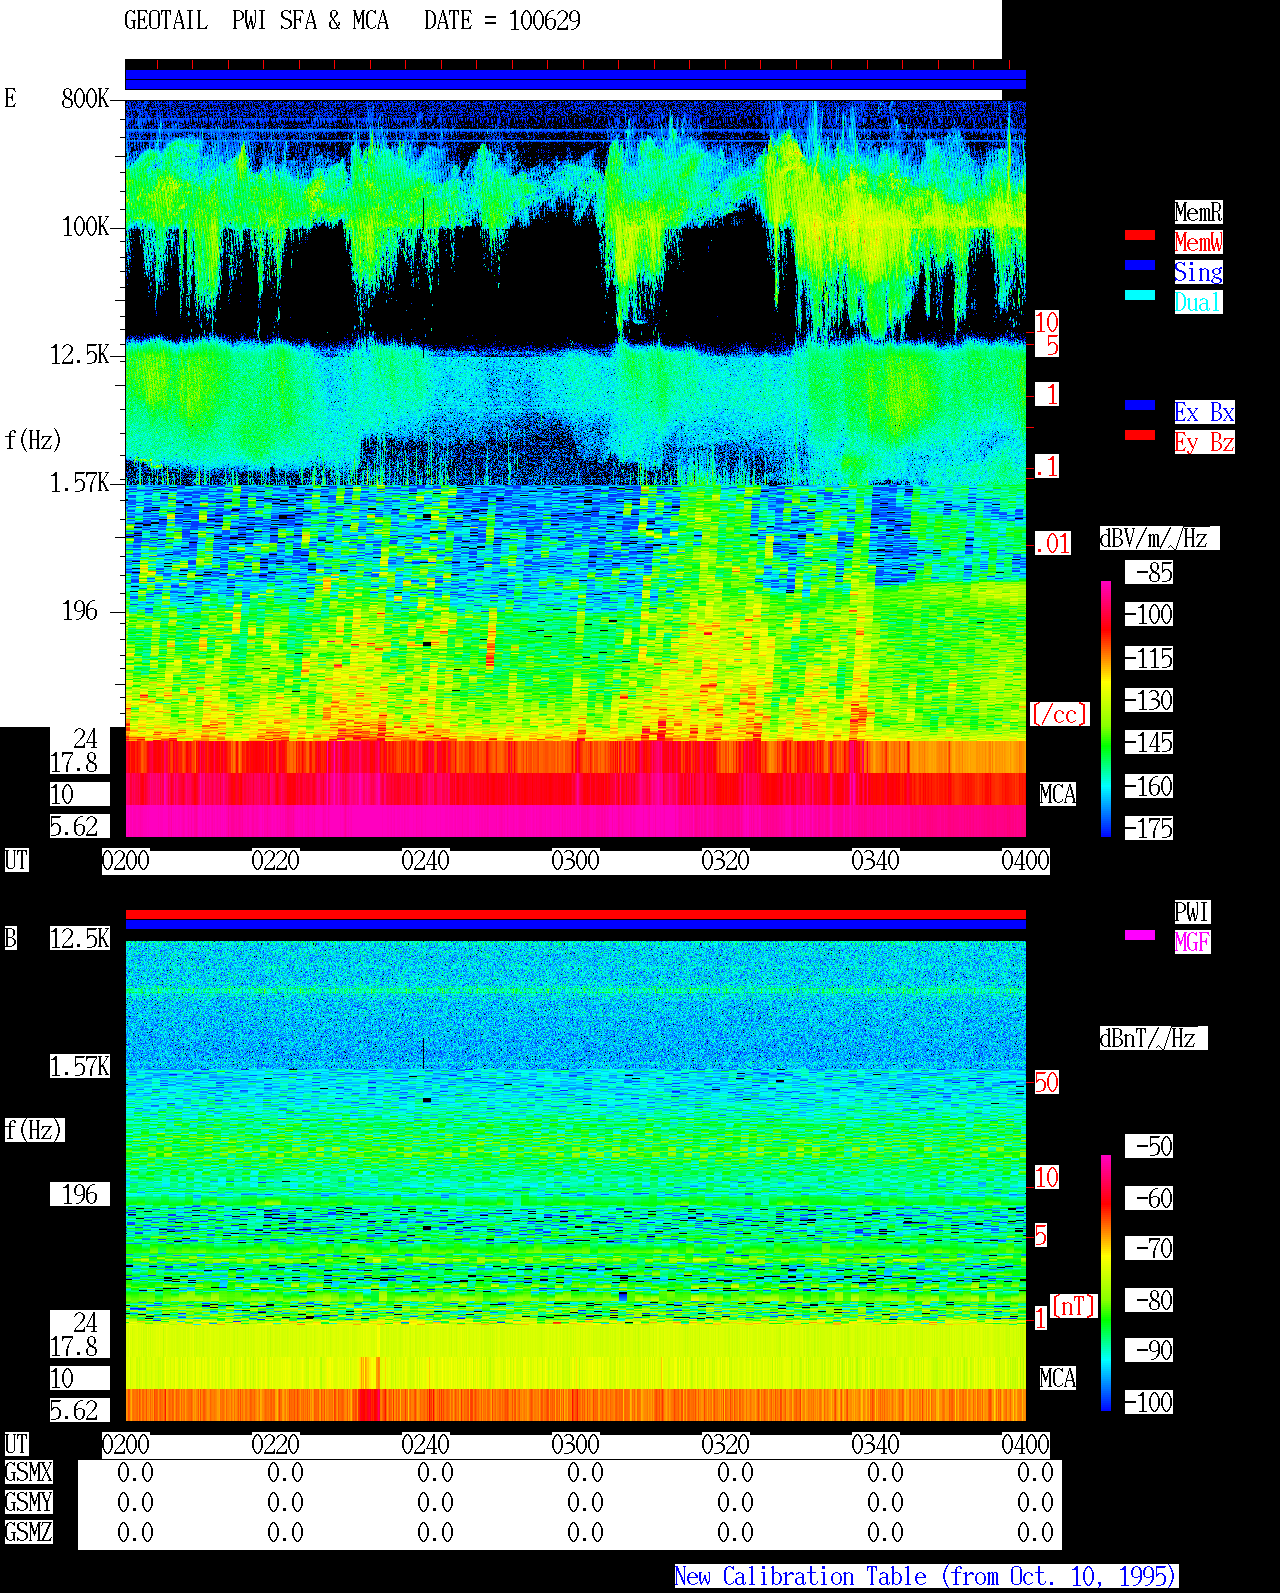Click the blue Sing legend swatch
1280x1593 pixels.
click(1140, 265)
